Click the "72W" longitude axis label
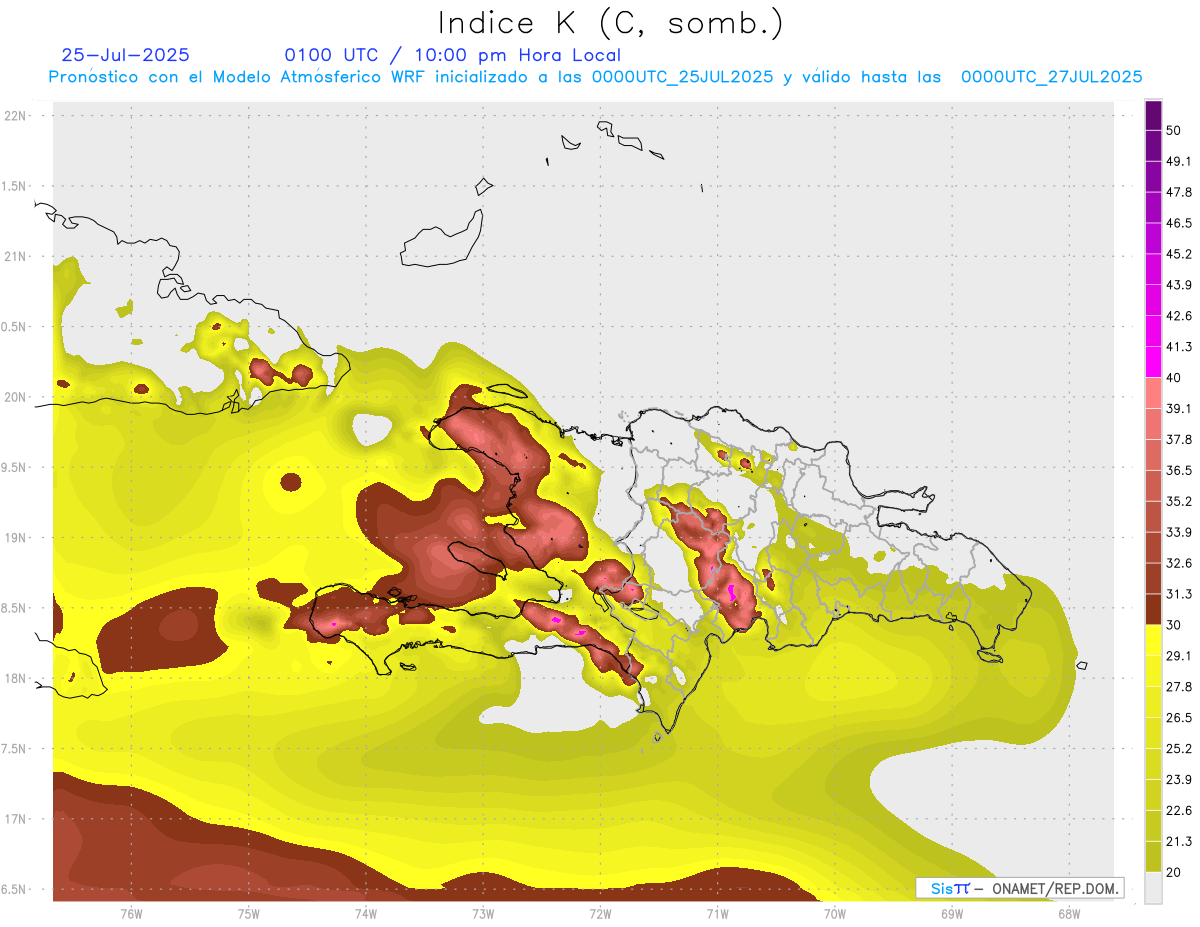 600,914
